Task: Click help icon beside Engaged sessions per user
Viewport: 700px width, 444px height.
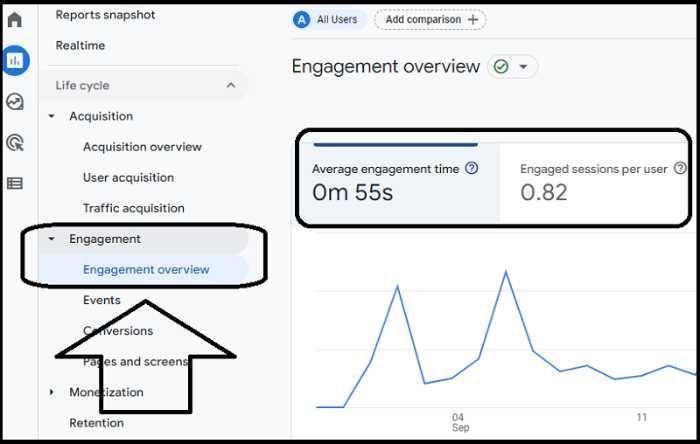Action: click(680, 169)
